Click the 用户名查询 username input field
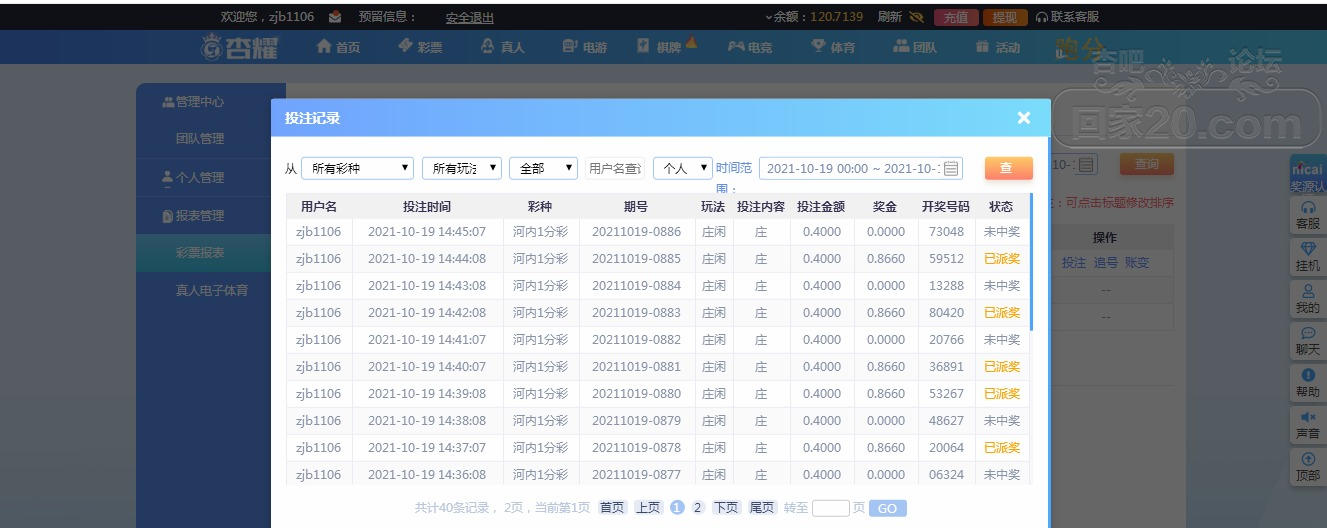 pyautogui.click(x=615, y=169)
